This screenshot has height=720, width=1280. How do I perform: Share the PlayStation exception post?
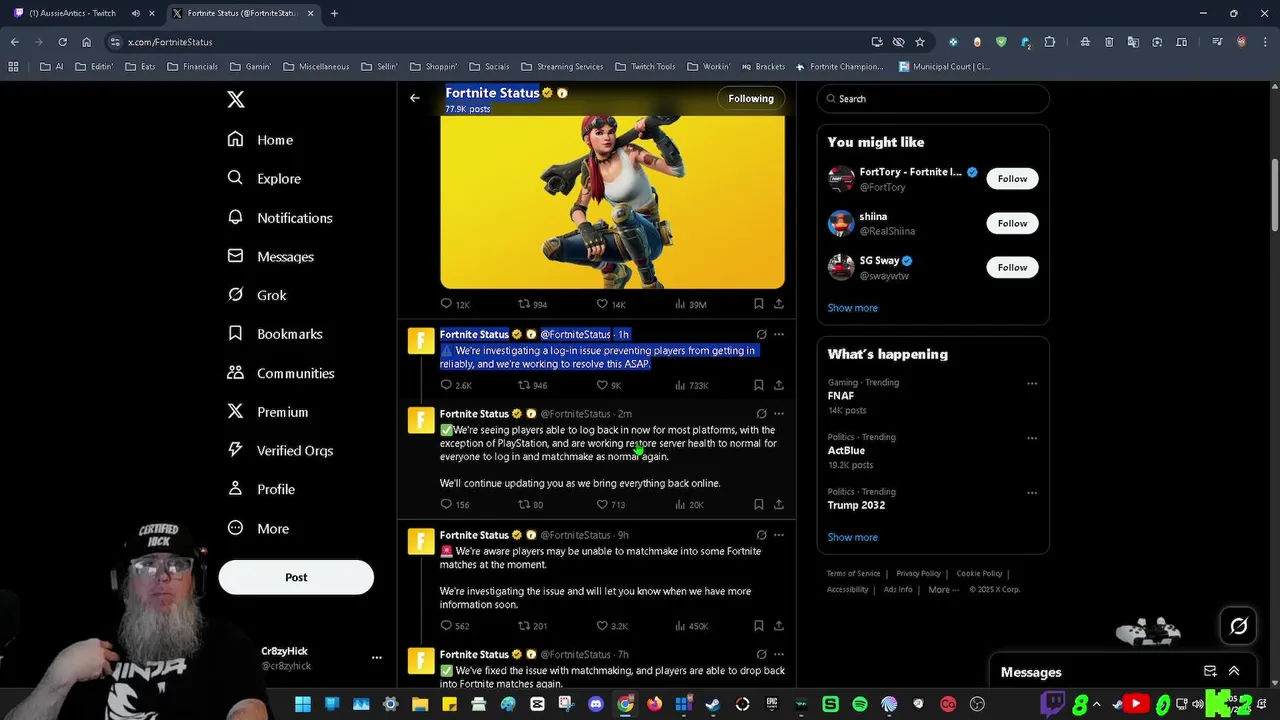(778, 504)
